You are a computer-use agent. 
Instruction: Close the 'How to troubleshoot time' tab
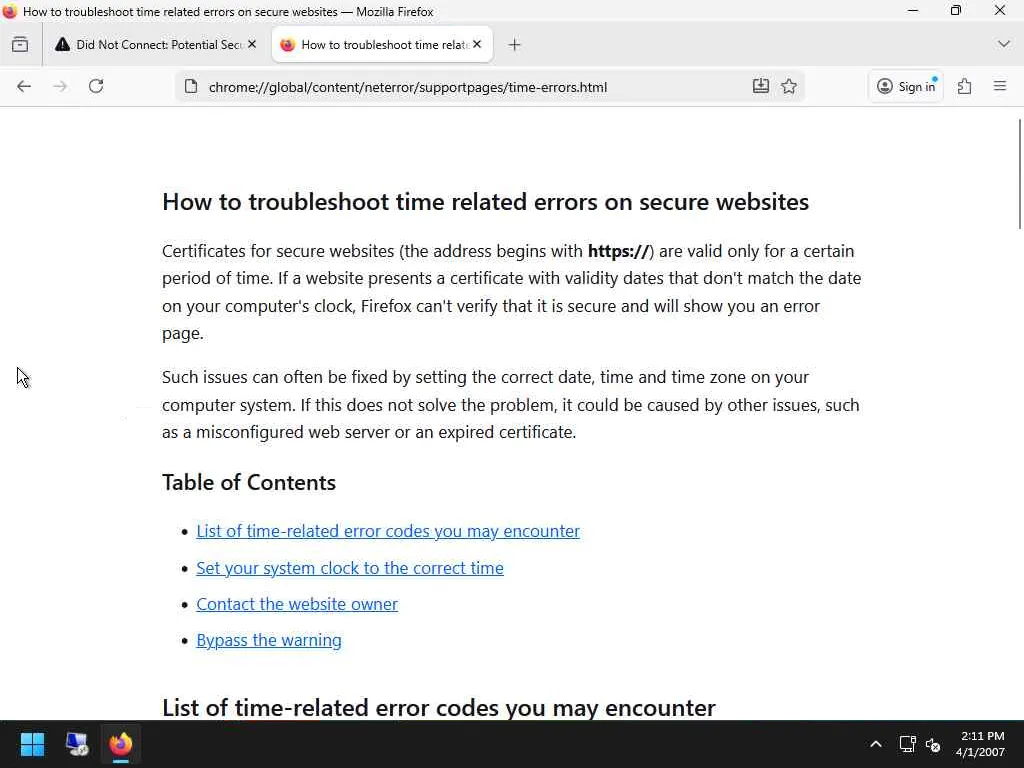click(x=477, y=44)
